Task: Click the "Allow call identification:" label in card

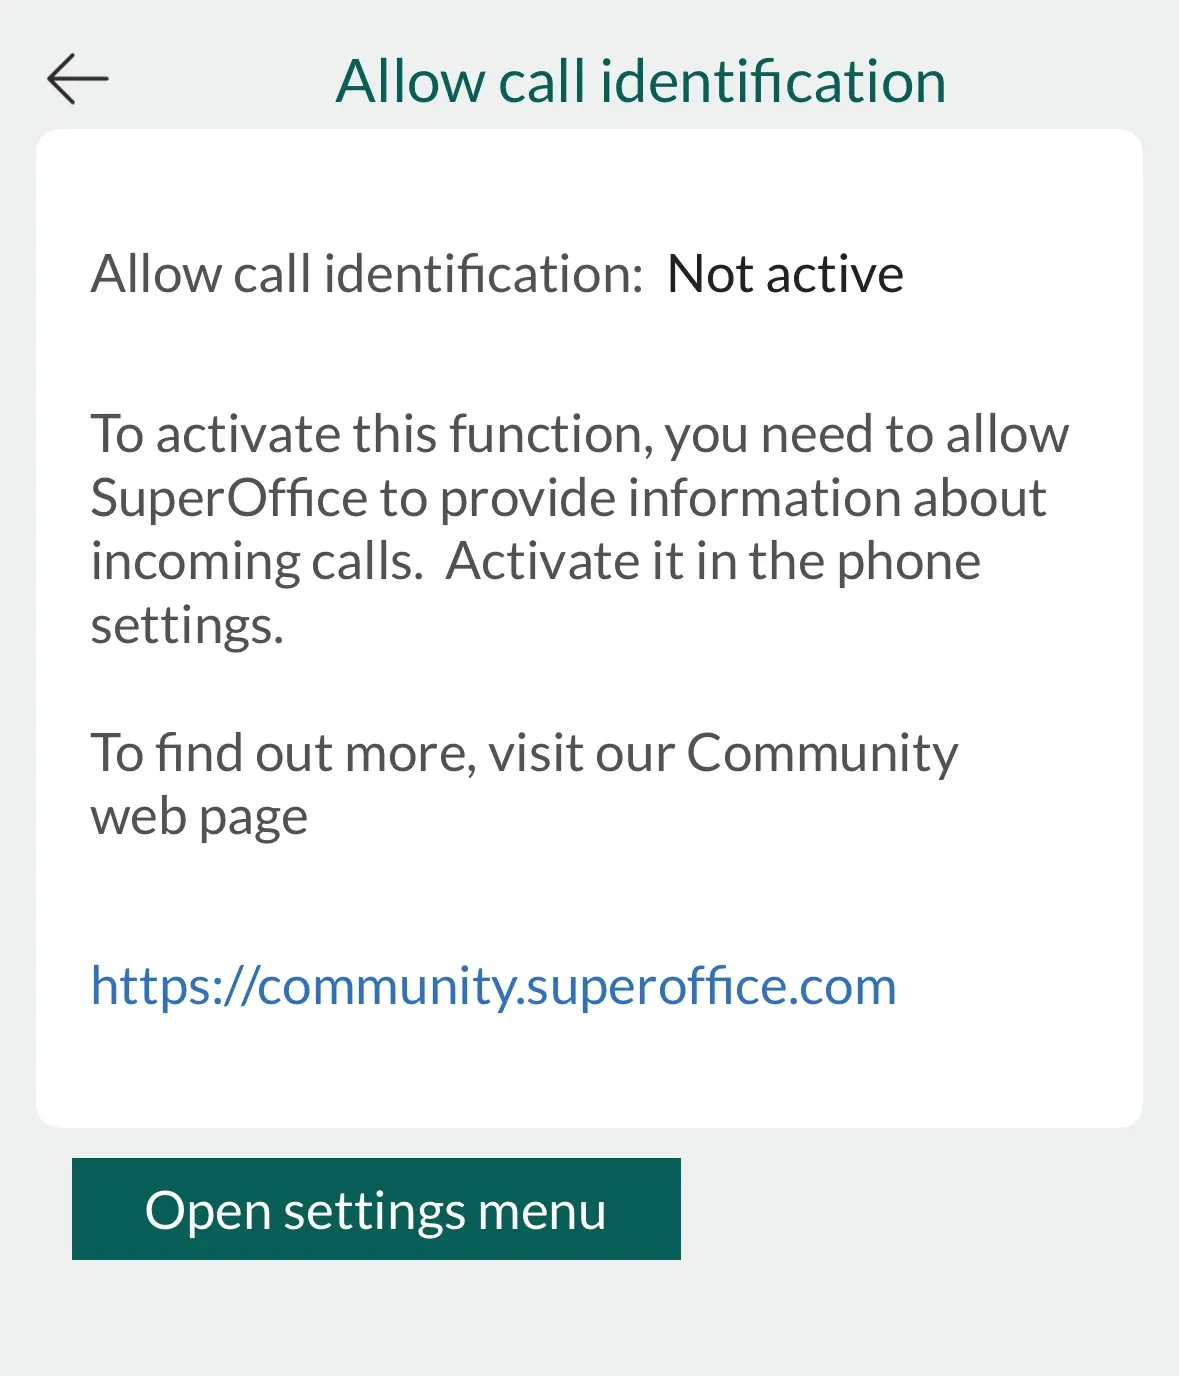Action: [x=367, y=274]
